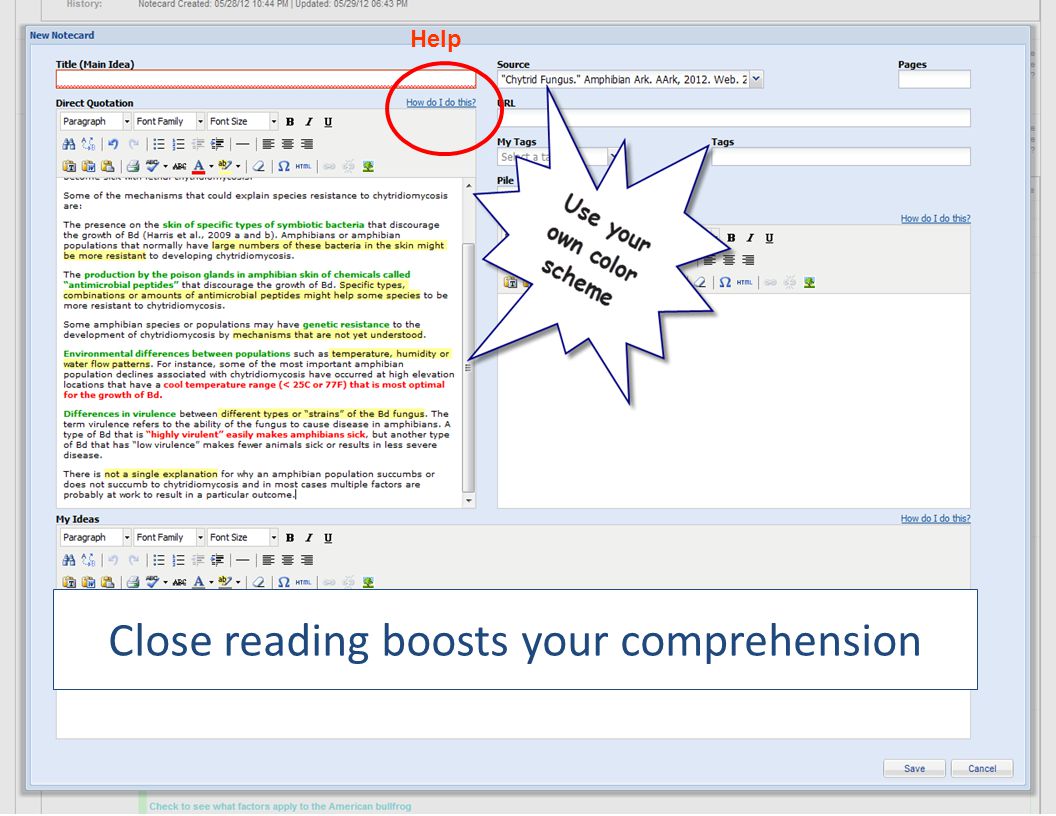This screenshot has width=1056, height=816.
Task: Choose text color A in My Ideas toolbar
Action: click(199, 582)
